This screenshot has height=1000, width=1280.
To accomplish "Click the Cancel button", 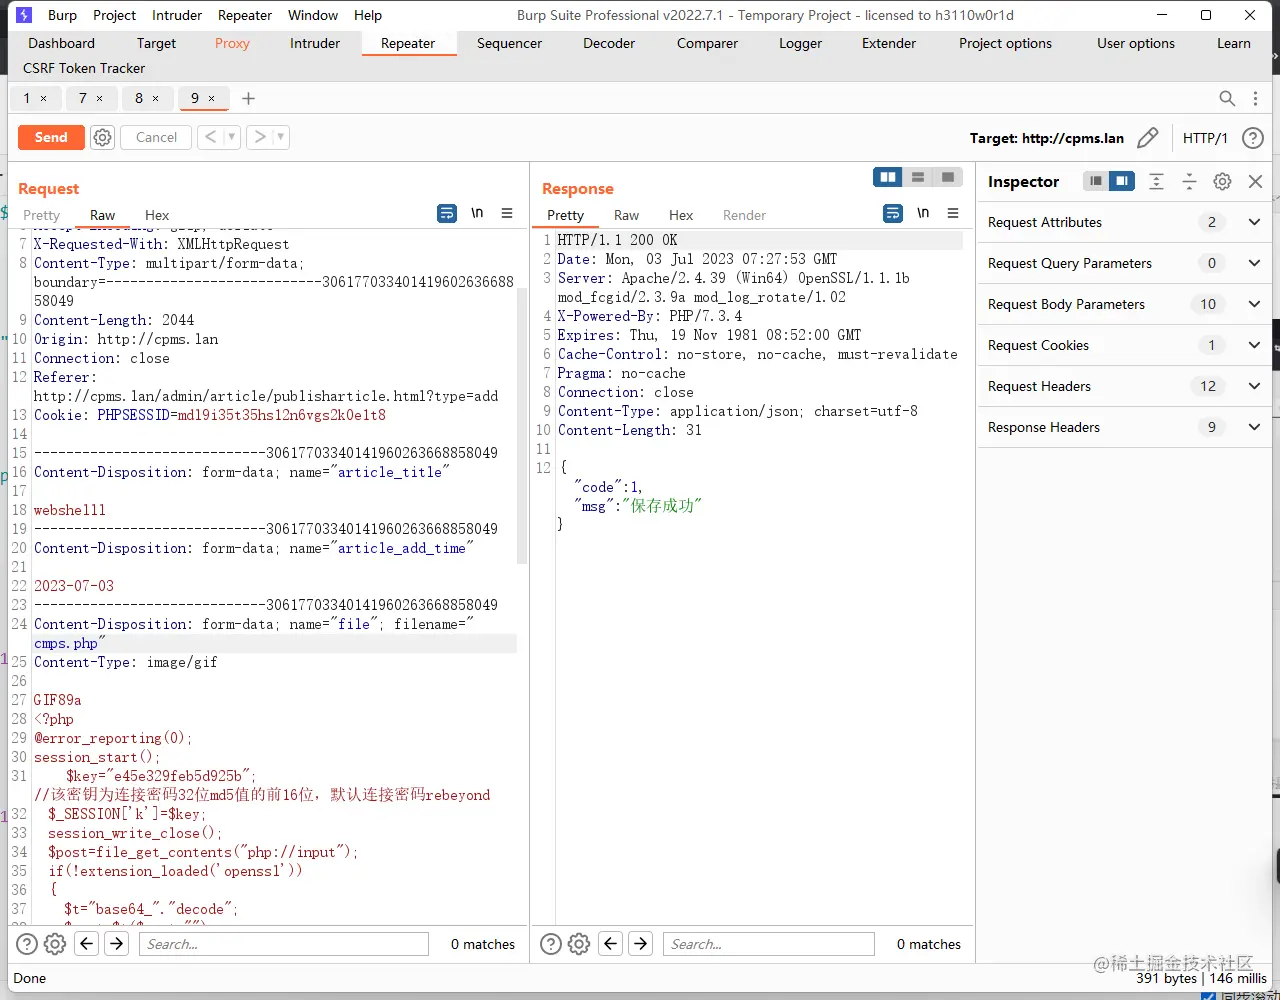I will 156,137.
